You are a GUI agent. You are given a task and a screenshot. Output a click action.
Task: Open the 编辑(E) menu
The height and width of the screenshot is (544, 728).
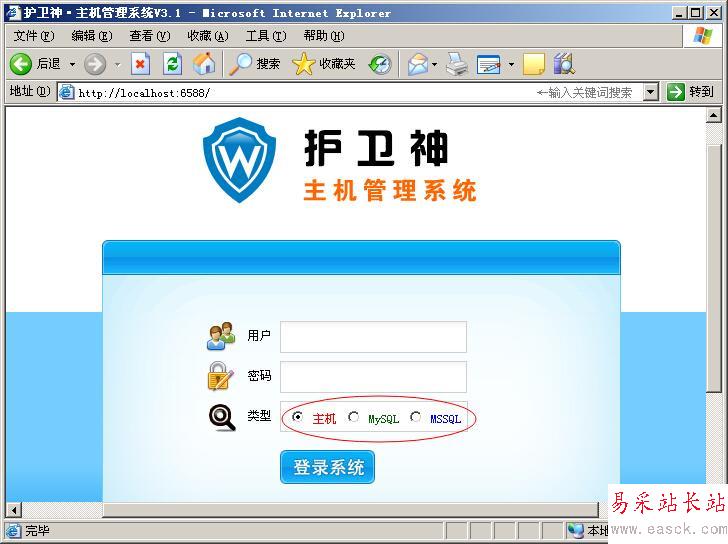click(92, 36)
